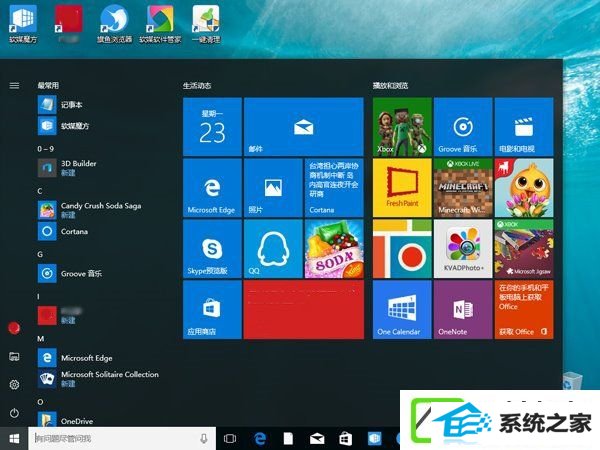Launch the Skype预览版 tile
Viewport: 600px width, 450px height.
point(212,249)
